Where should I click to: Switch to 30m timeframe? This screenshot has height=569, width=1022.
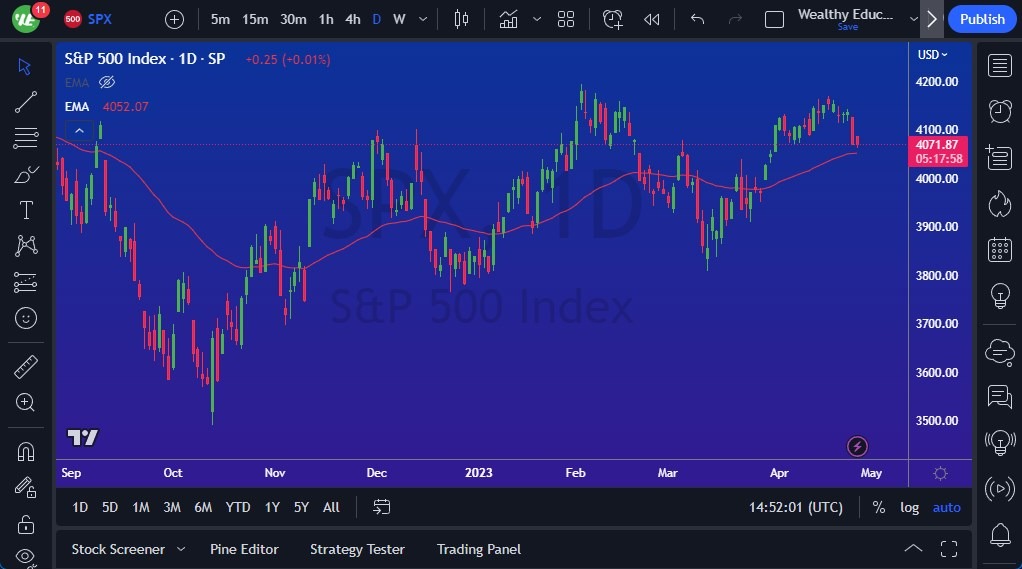point(293,20)
